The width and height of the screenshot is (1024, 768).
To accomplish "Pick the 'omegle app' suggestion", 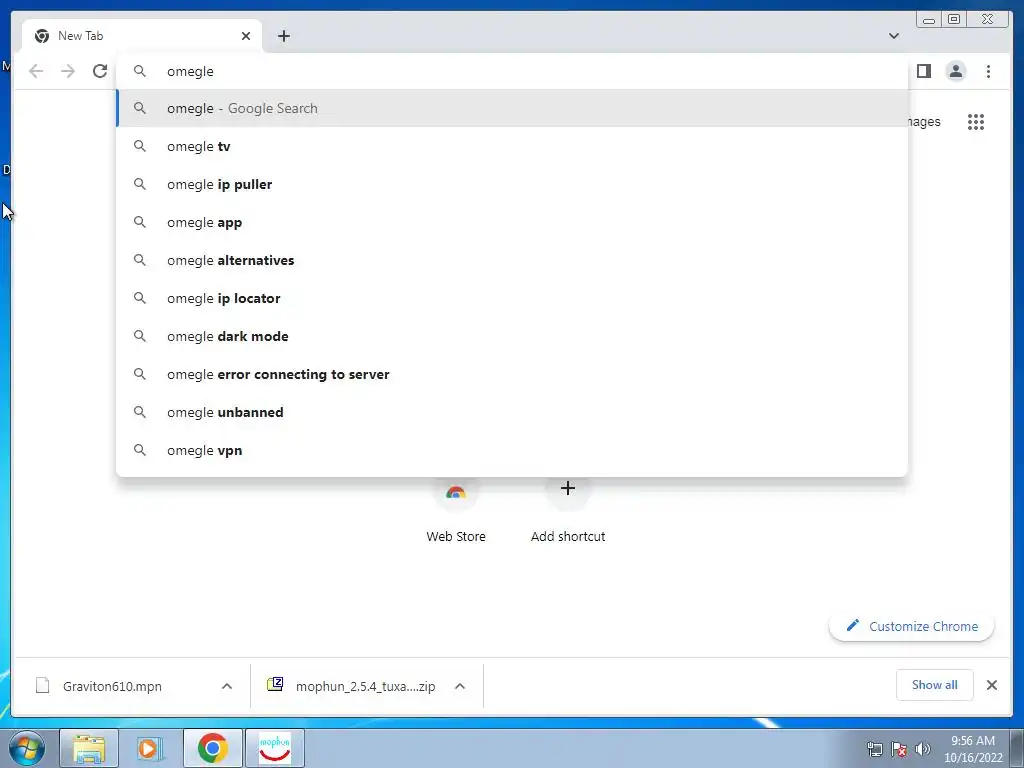I will (512, 222).
